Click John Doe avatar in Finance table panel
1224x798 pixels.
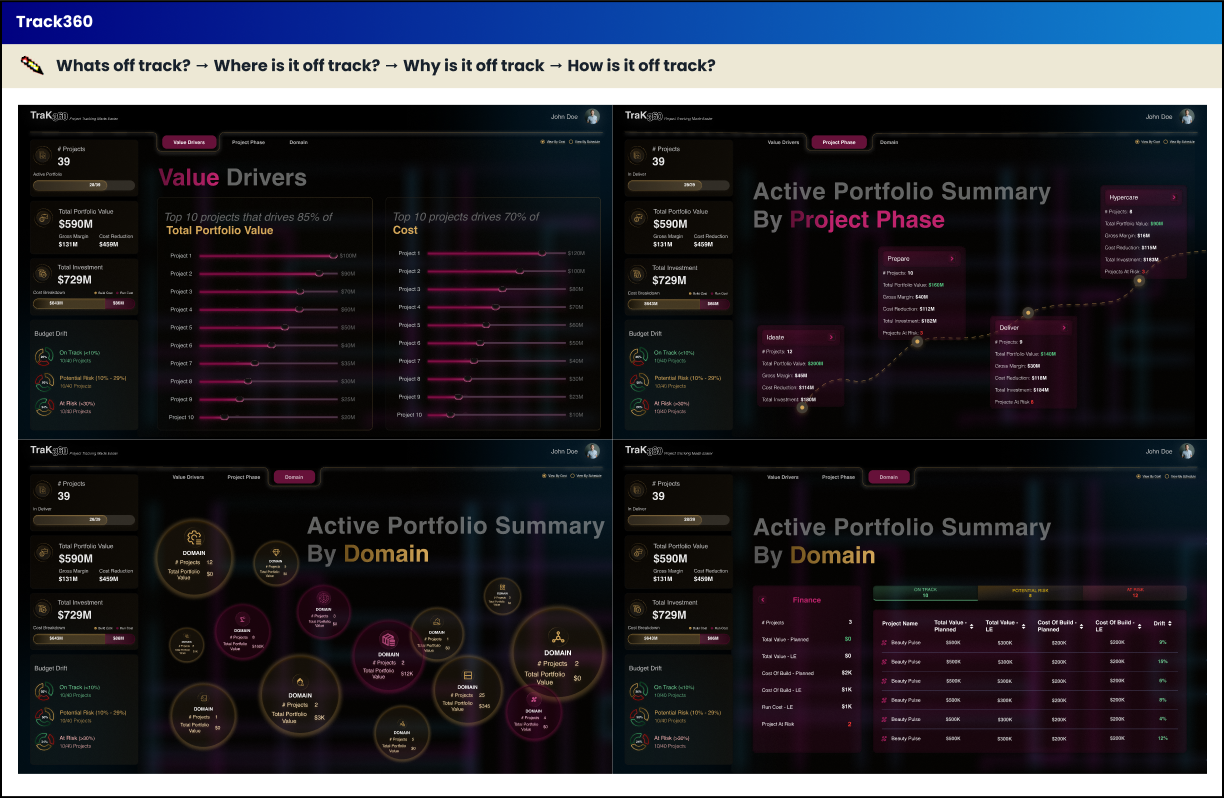point(1187,452)
